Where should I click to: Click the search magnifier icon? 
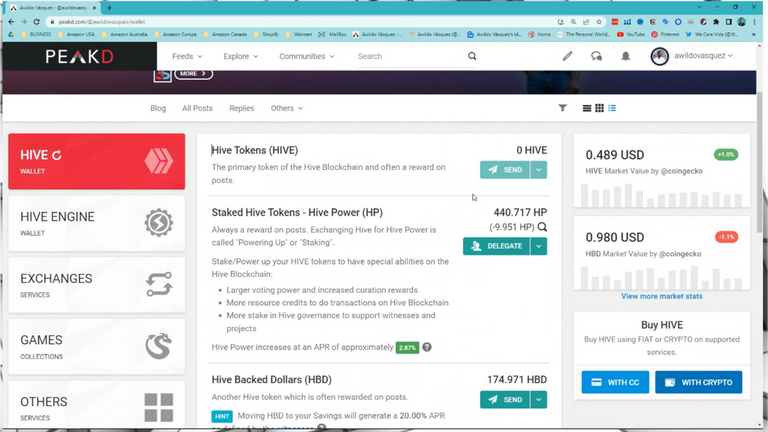472,56
